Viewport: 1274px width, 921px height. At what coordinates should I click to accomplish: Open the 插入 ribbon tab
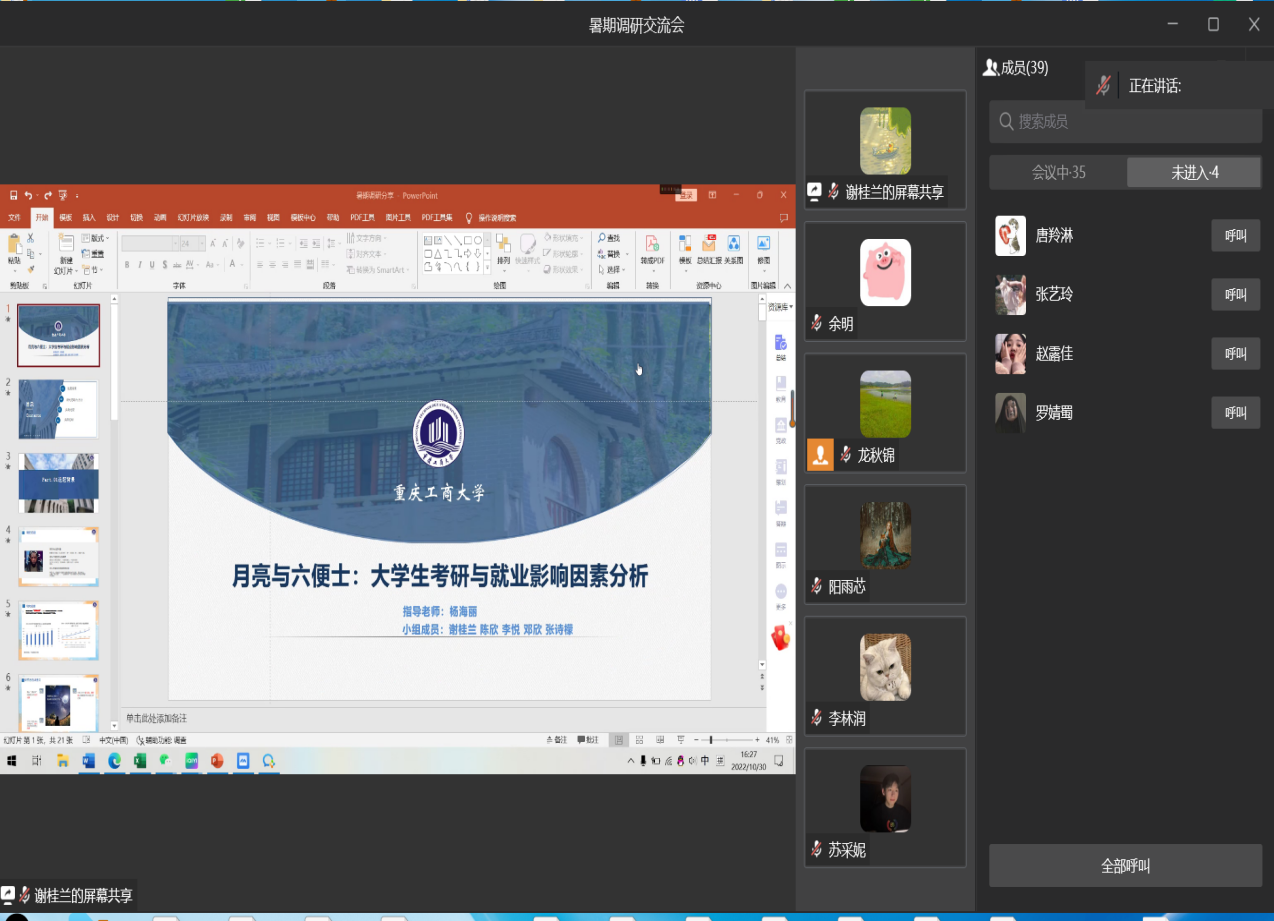[89, 217]
